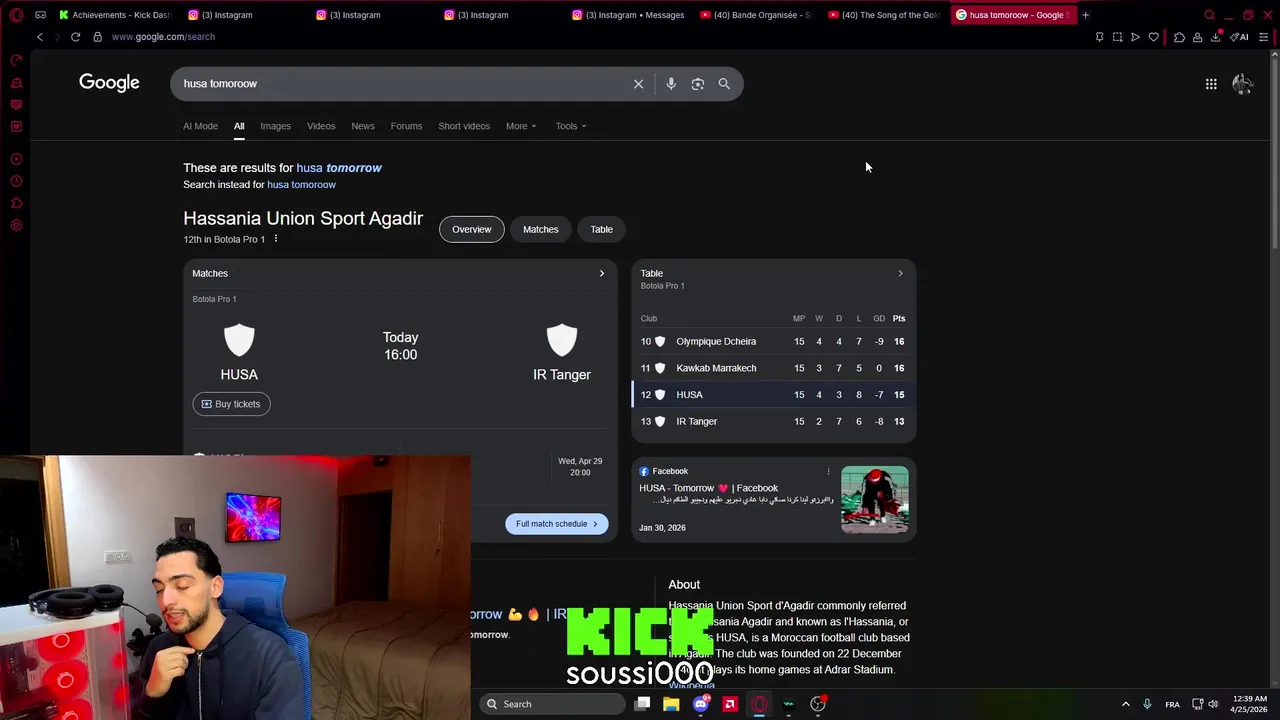Screen dimensions: 1280x720
Task: Open GX Control speedometer icon in sidebar
Action: (16, 61)
